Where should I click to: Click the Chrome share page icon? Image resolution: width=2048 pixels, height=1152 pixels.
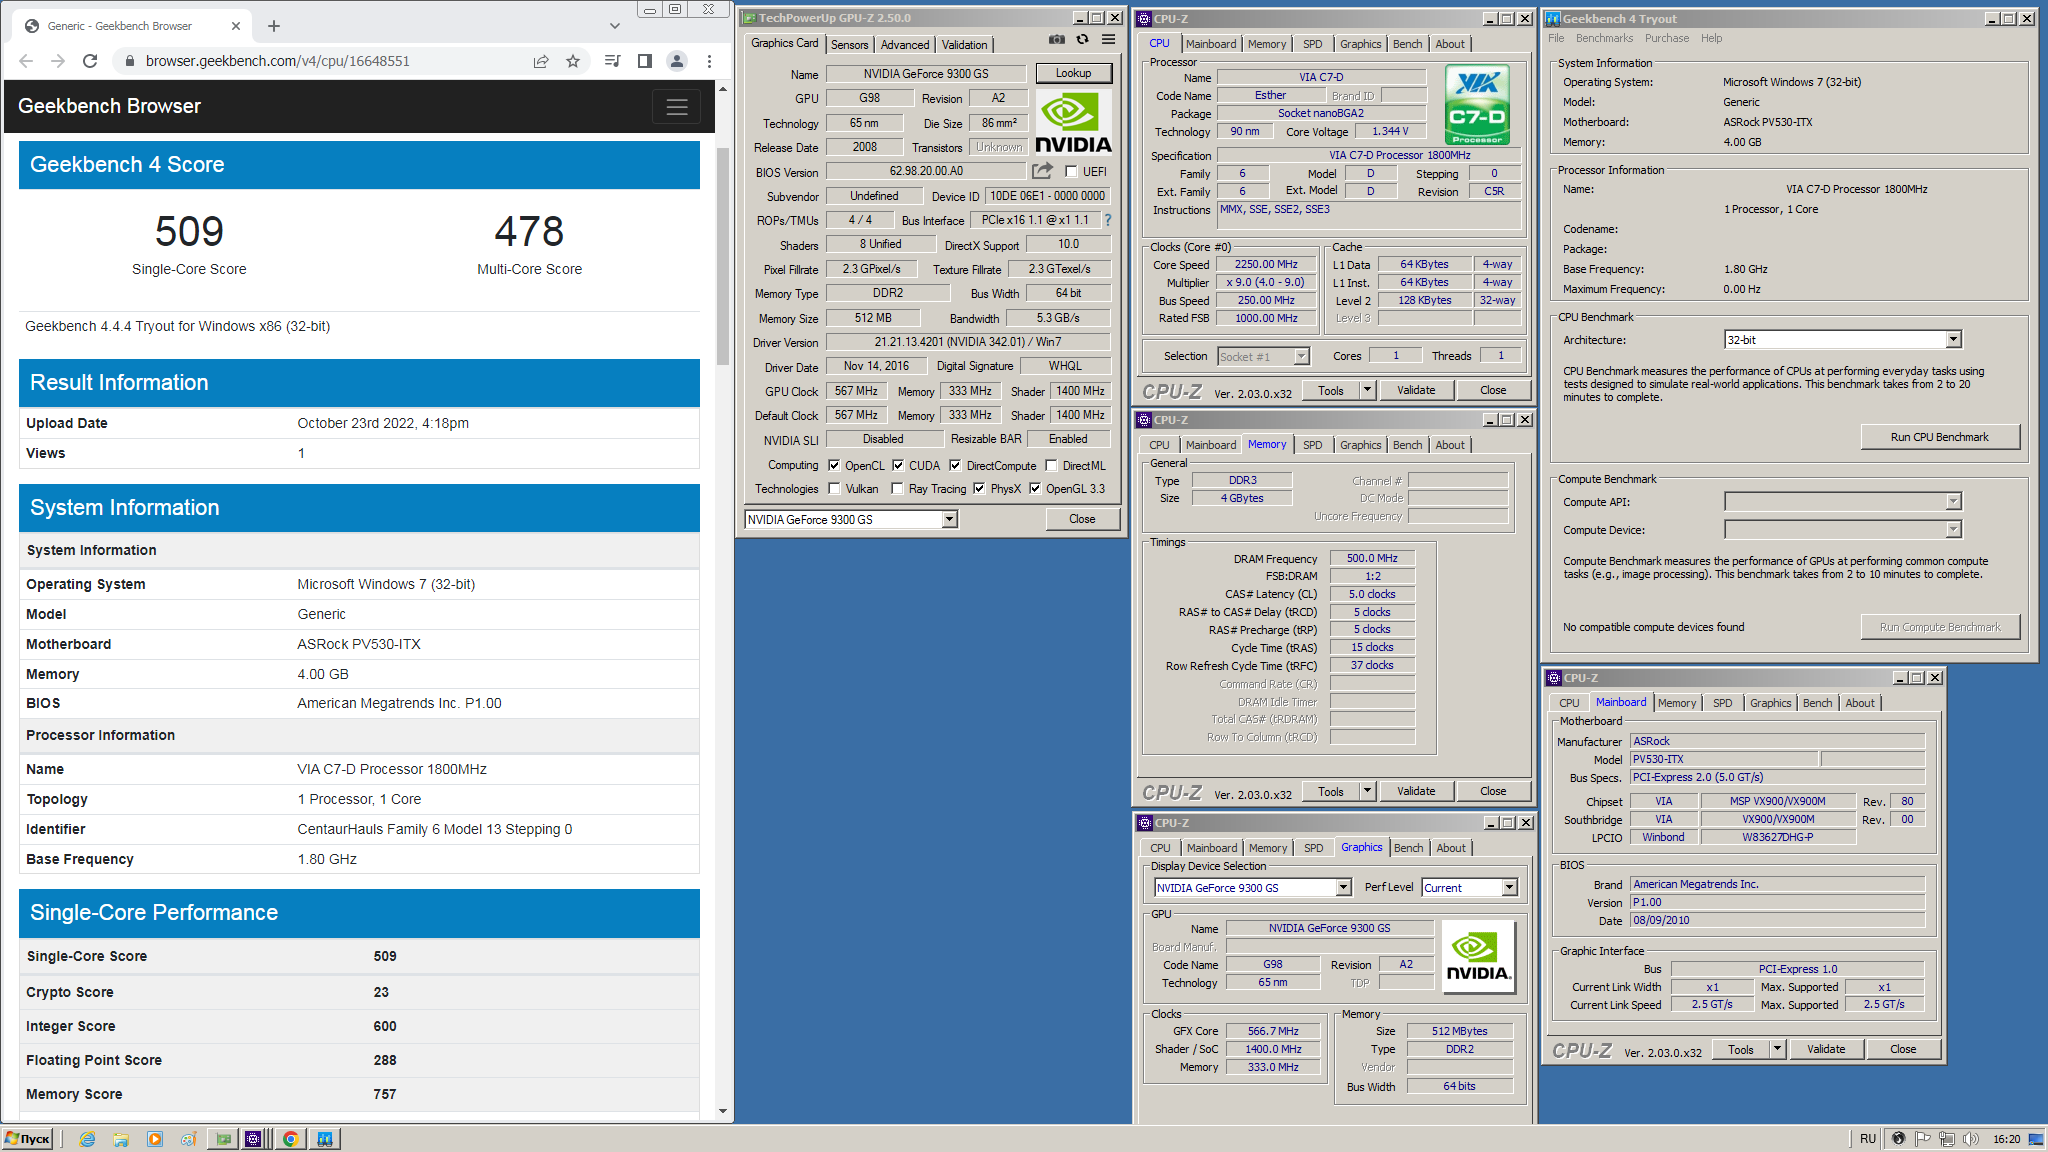pos(541,61)
